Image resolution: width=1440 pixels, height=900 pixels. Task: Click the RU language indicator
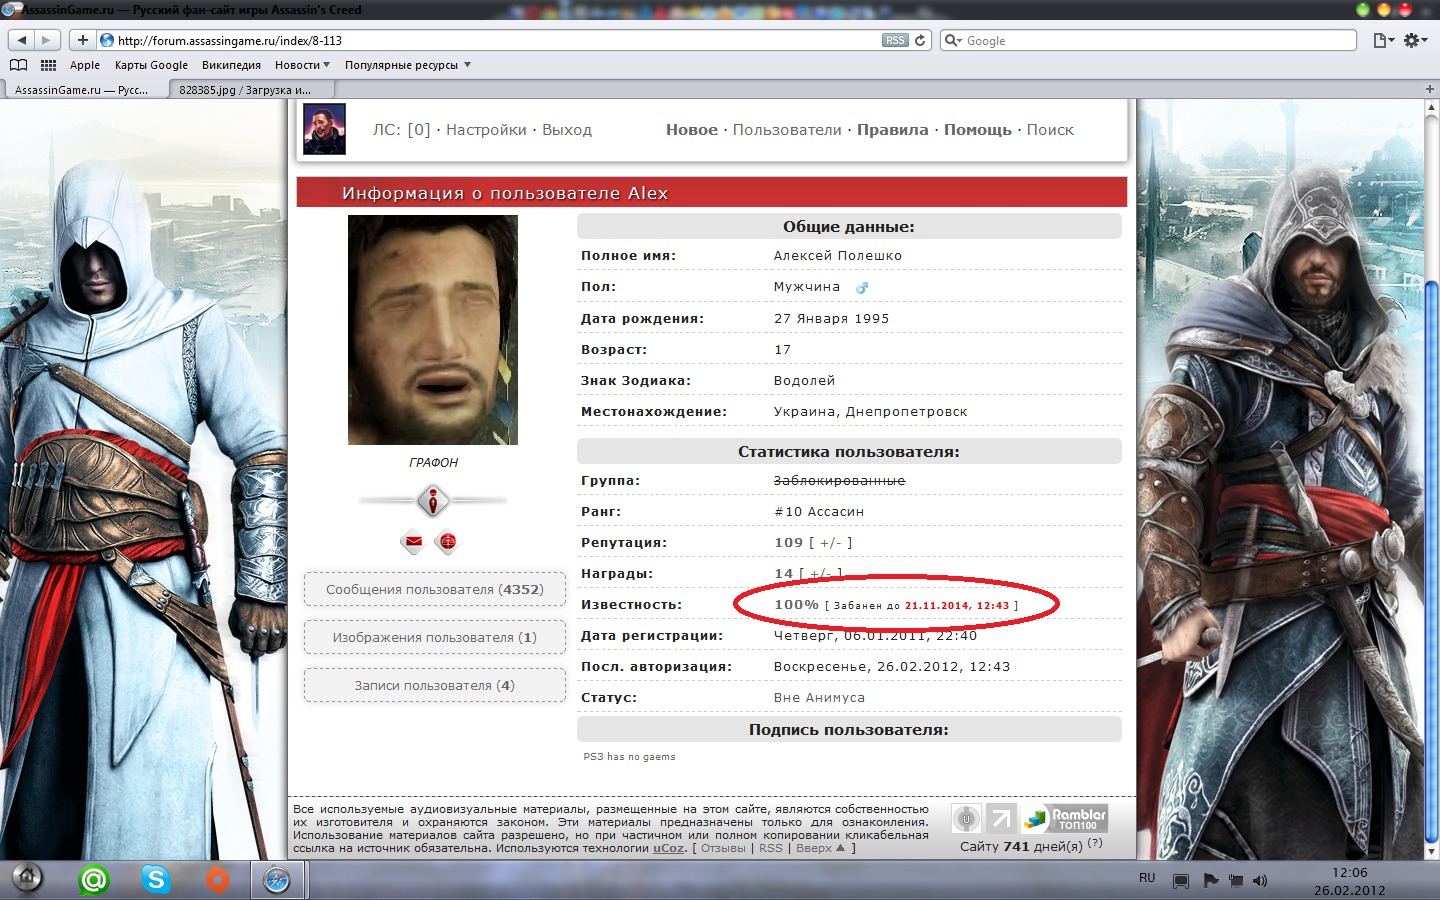(1147, 878)
